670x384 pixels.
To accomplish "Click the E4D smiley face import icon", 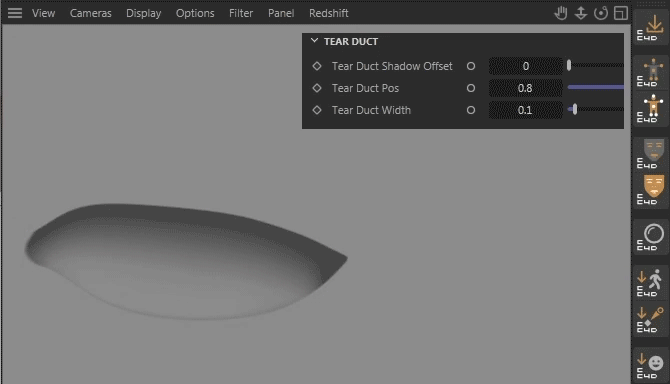I will coord(650,366).
